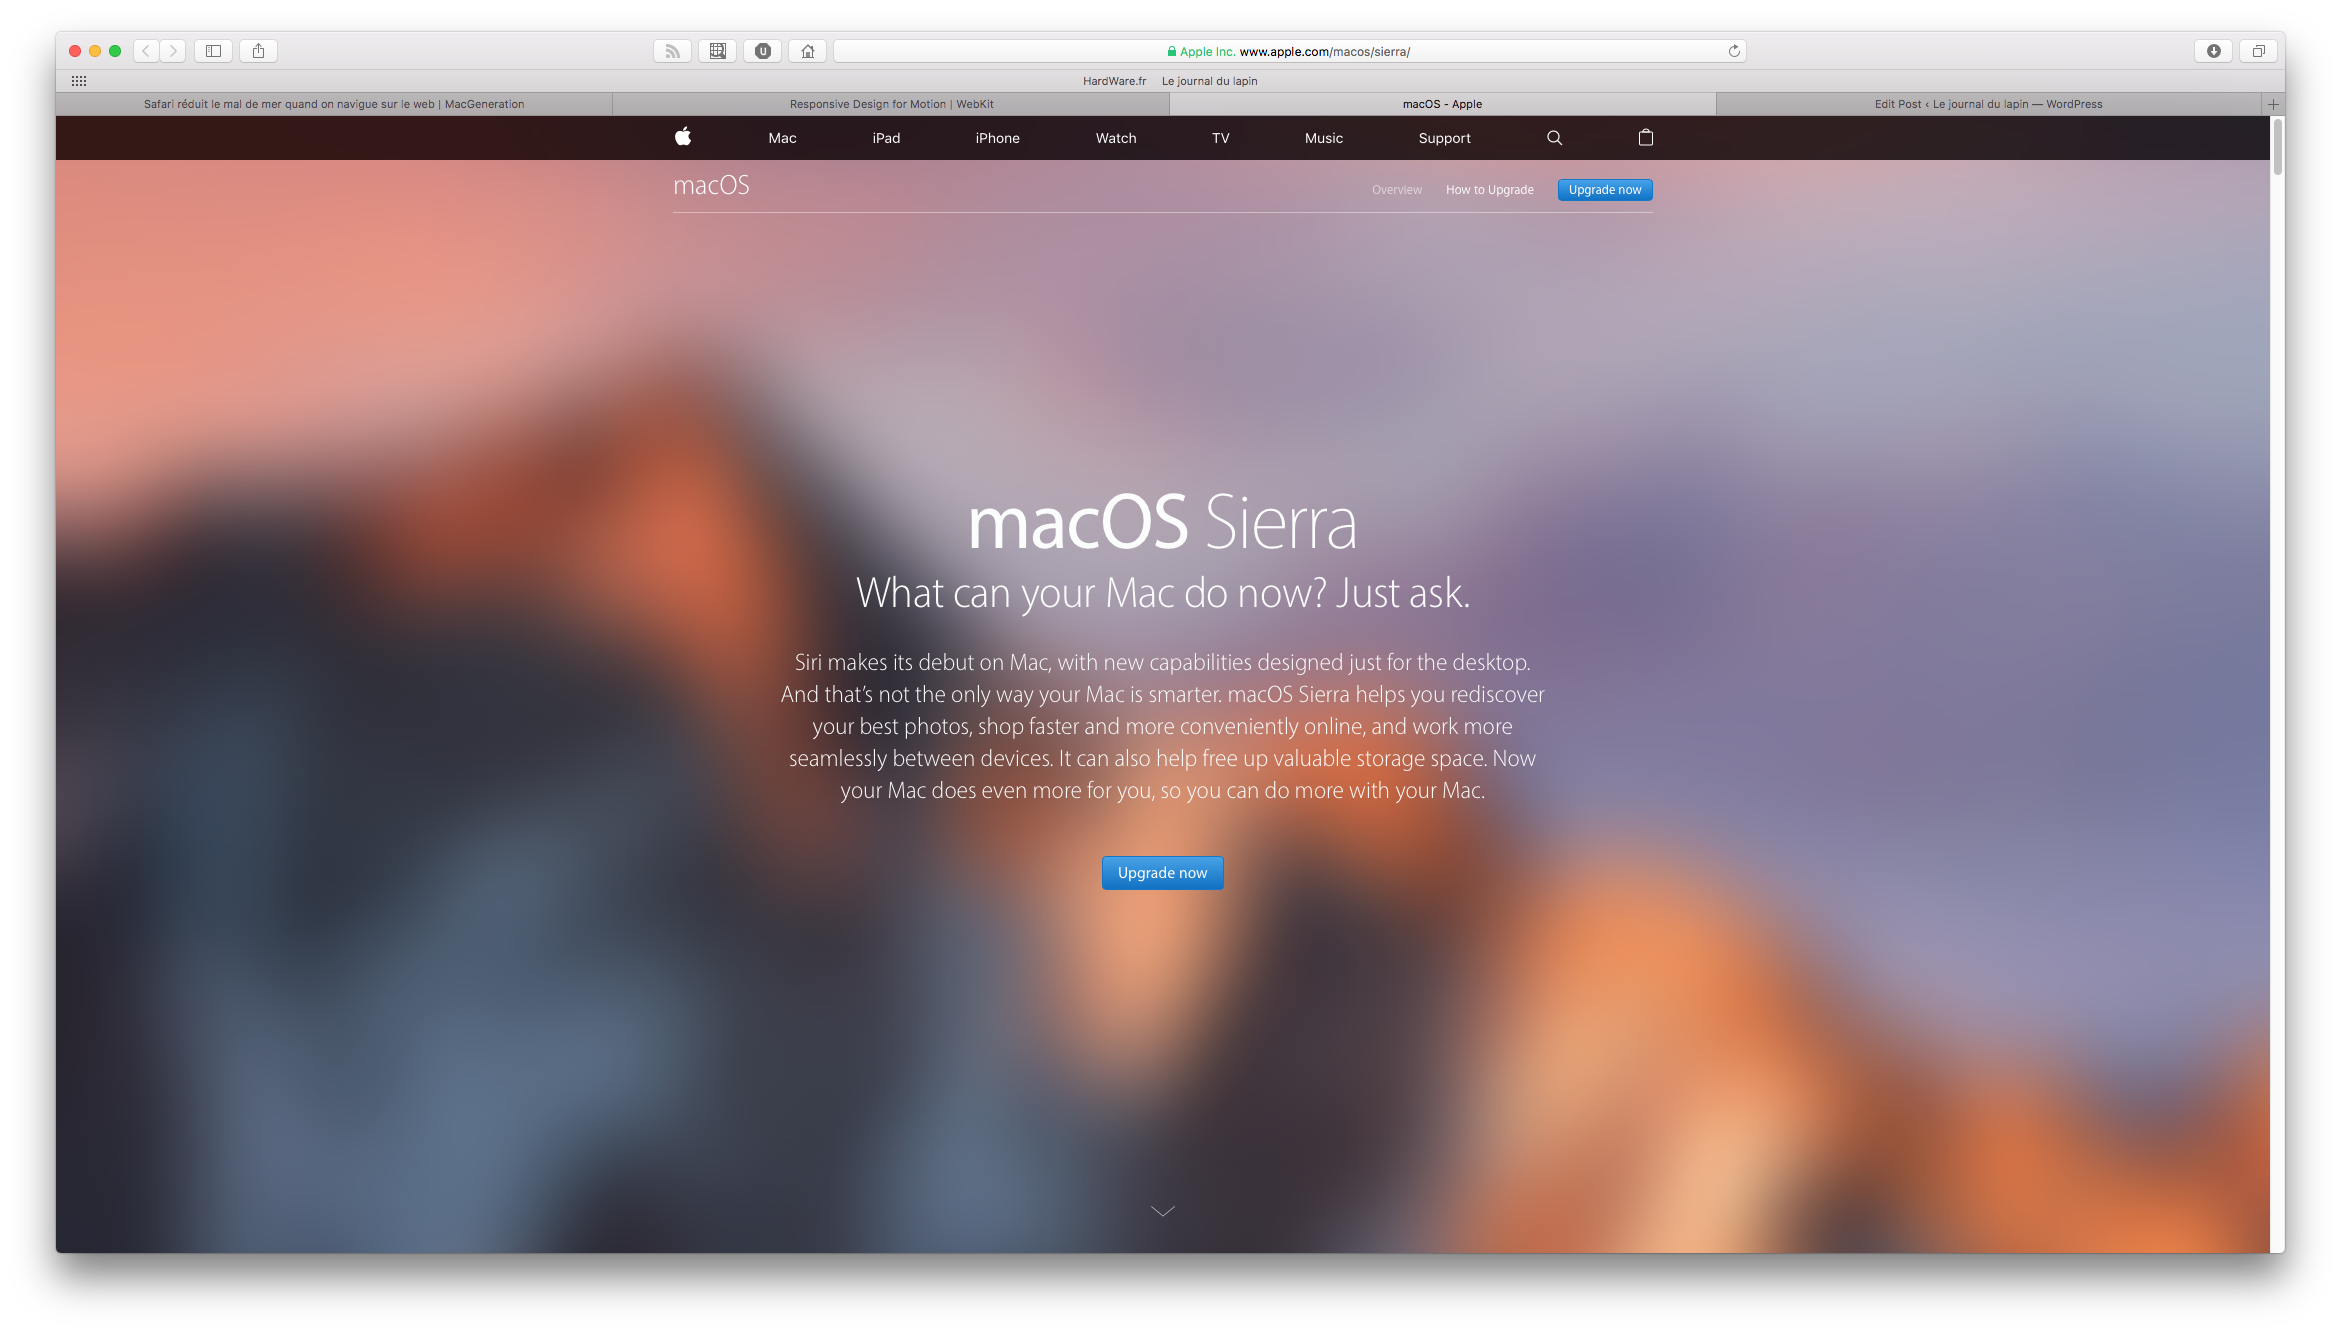Click the Safari sidebar toggle icon
The width and height of the screenshot is (2341, 1333).
(x=212, y=50)
